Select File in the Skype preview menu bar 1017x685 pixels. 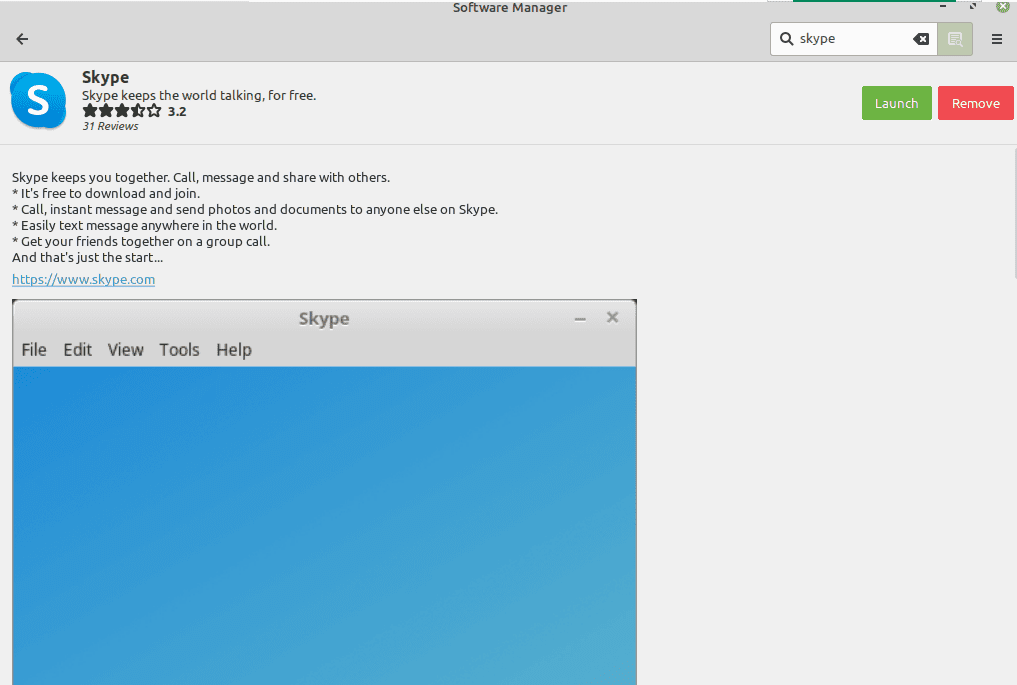33,350
